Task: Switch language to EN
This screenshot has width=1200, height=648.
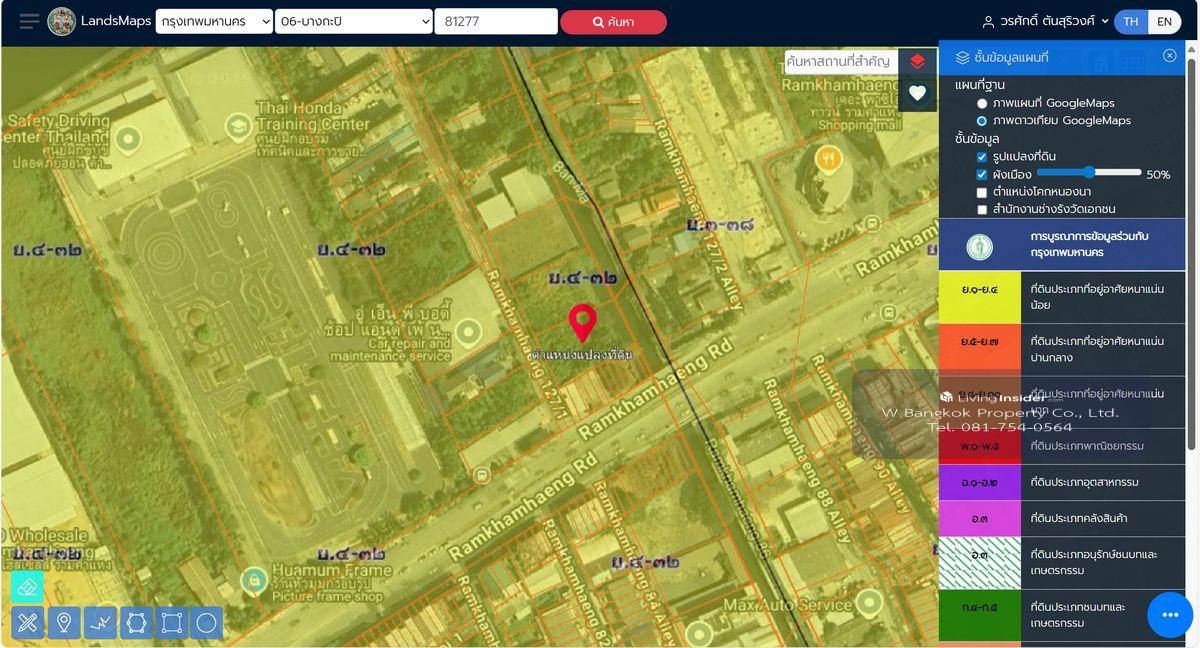Action: tap(1164, 21)
